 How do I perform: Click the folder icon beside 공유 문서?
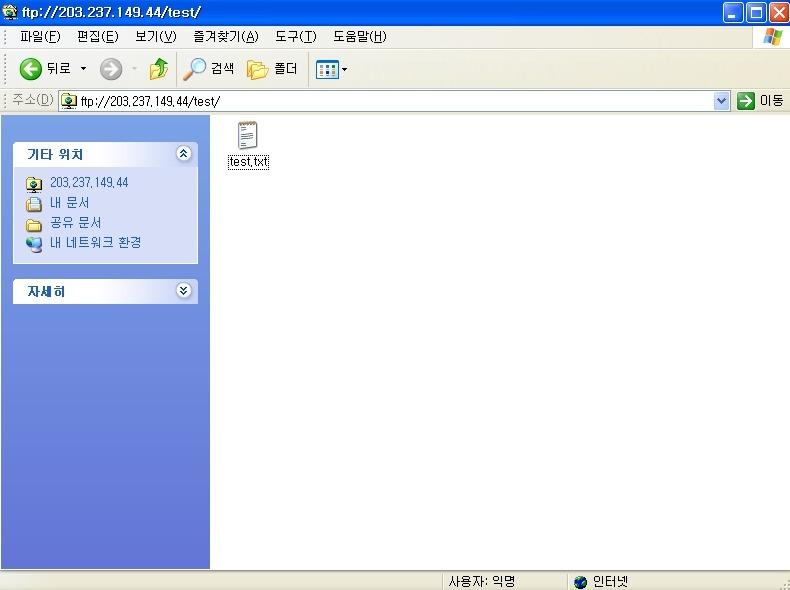tap(34, 225)
